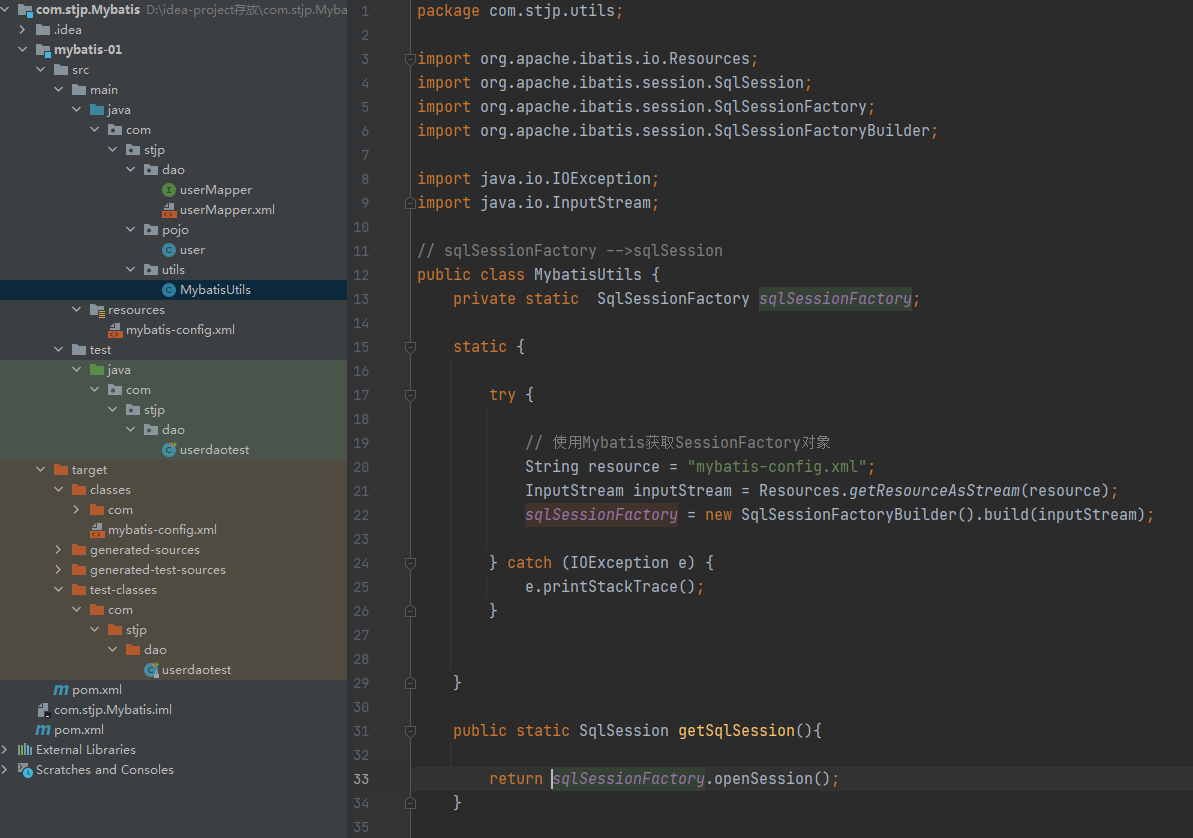Click SqlSessionFactoryBuilder in the import line
The width and height of the screenshot is (1193, 838).
pyautogui.click(x=822, y=131)
